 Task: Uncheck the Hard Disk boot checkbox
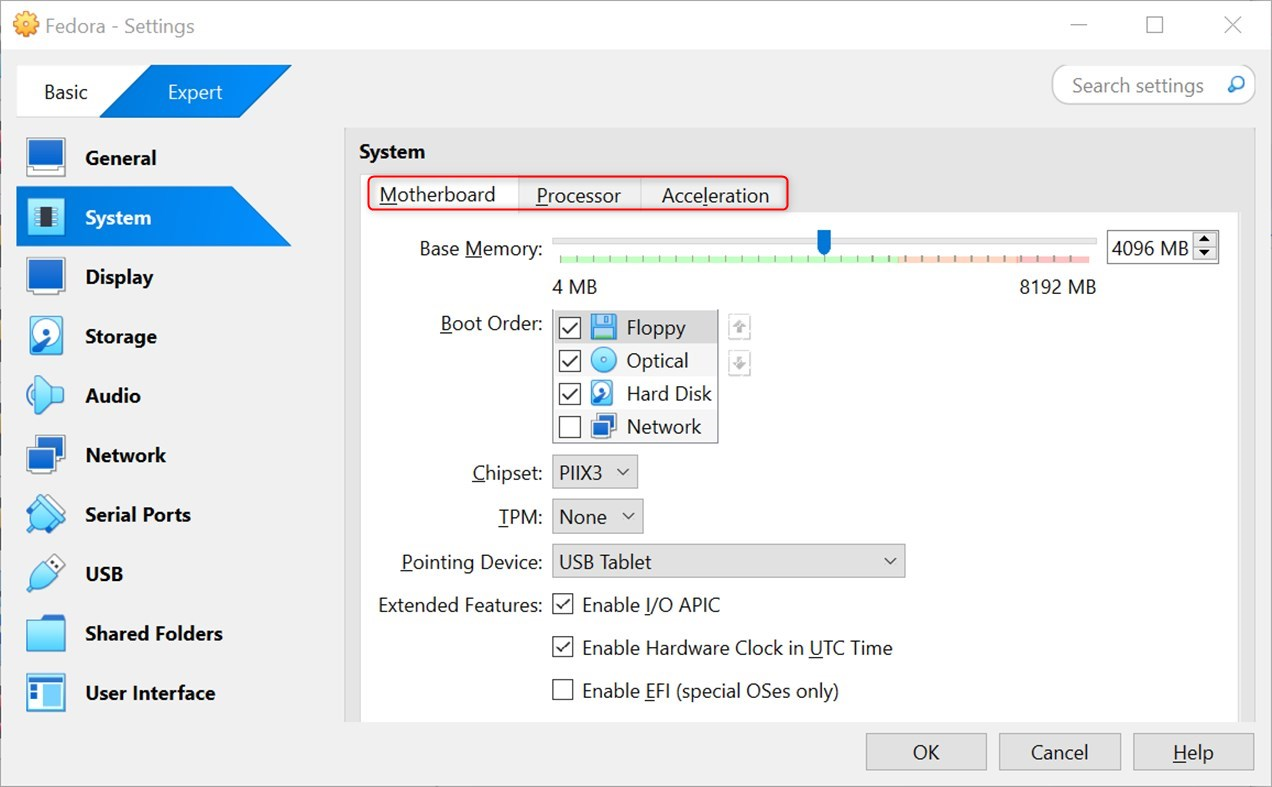point(570,394)
